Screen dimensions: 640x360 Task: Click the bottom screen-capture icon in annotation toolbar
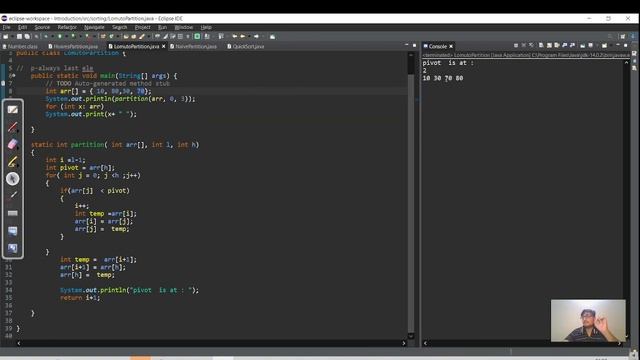tap(13, 248)
